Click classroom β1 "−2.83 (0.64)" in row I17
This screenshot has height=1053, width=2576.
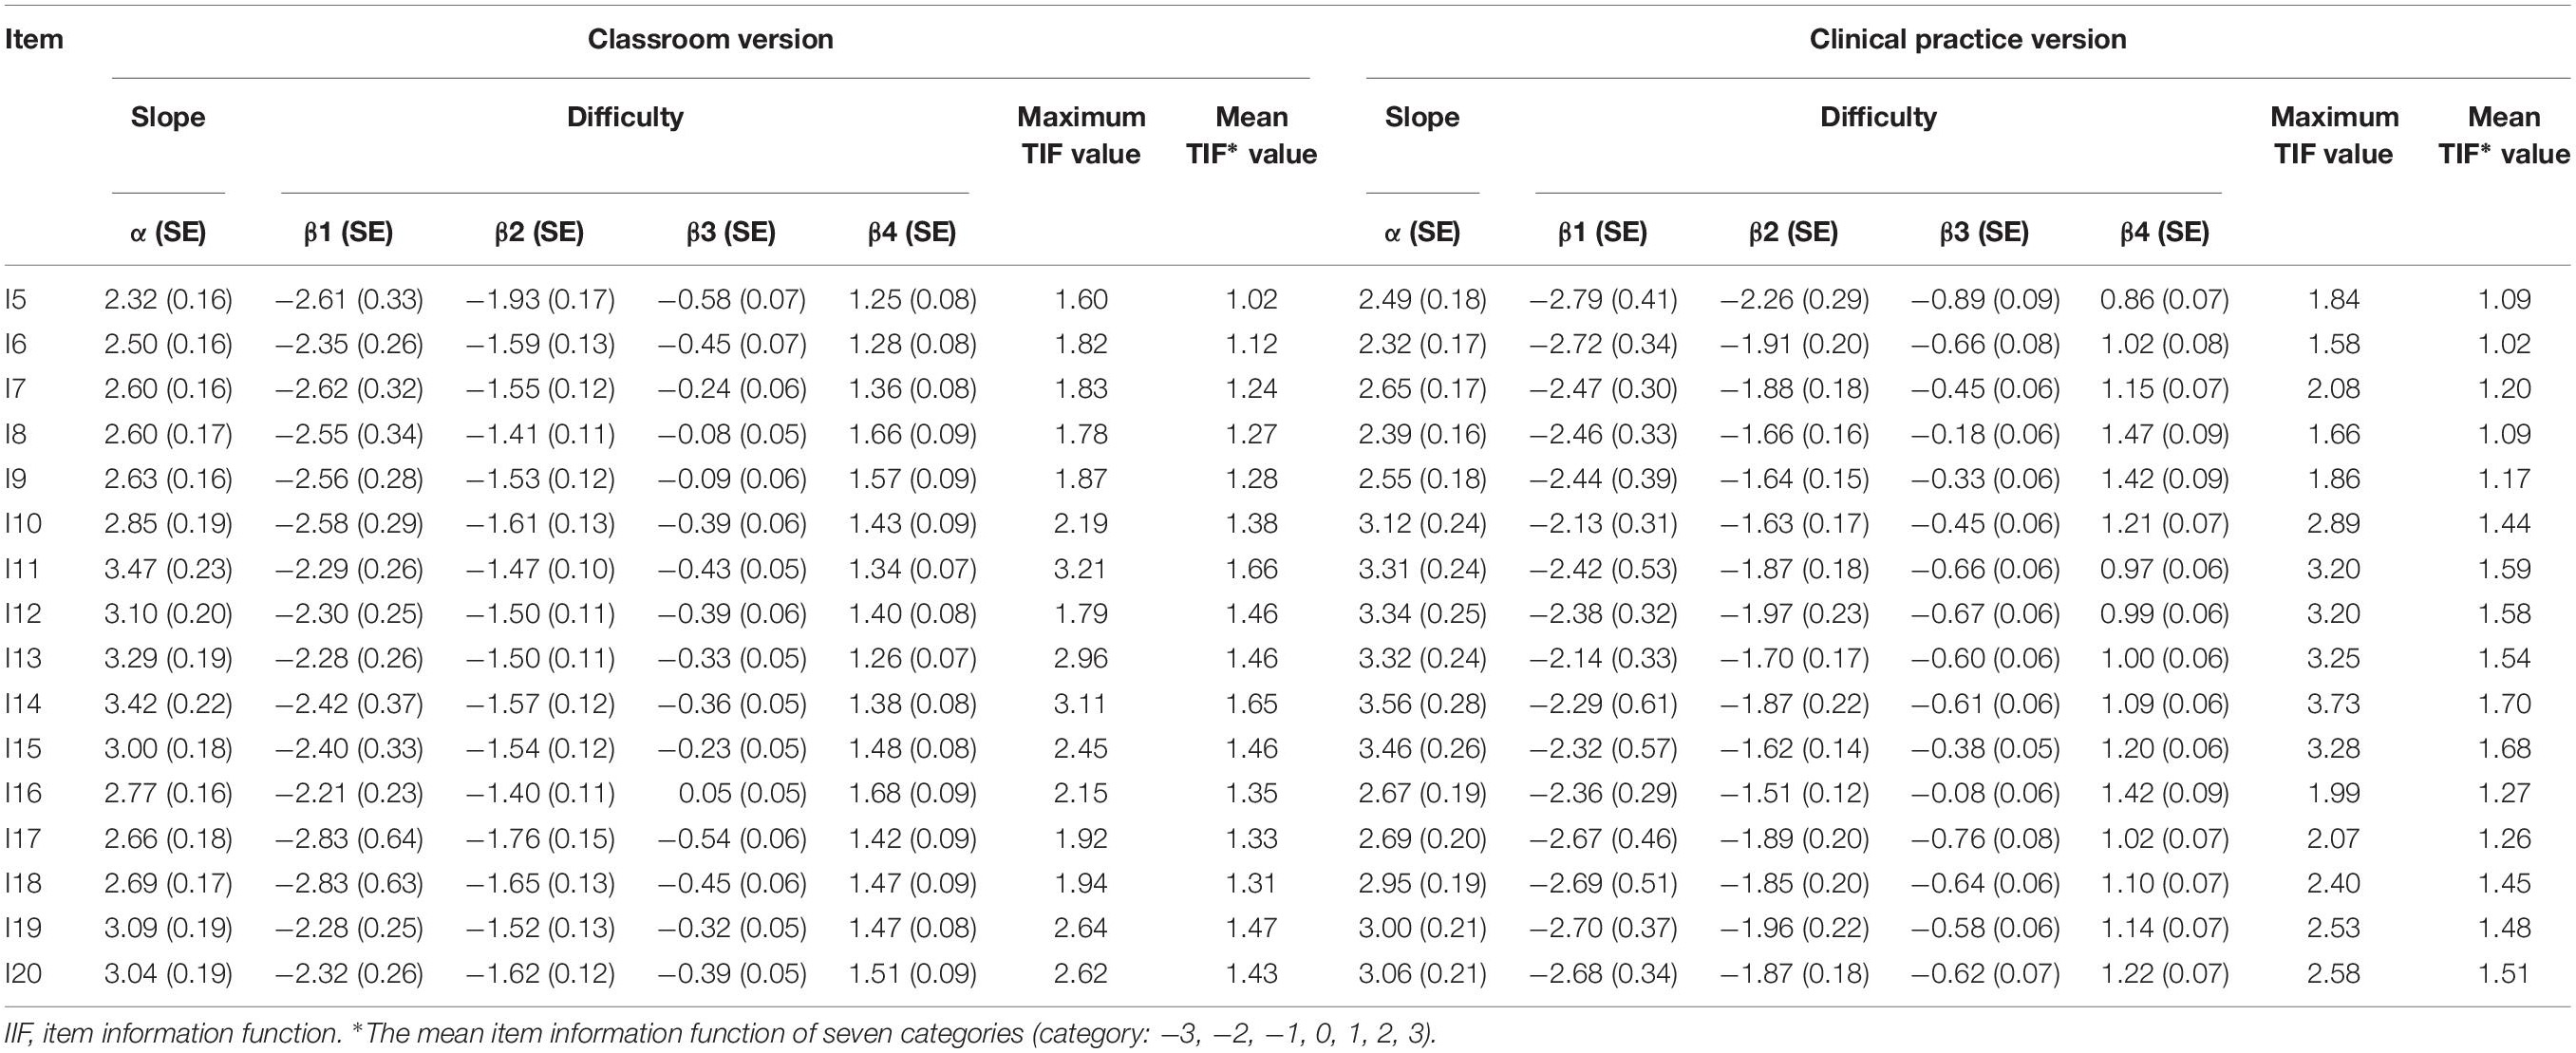tap(348, 838)
